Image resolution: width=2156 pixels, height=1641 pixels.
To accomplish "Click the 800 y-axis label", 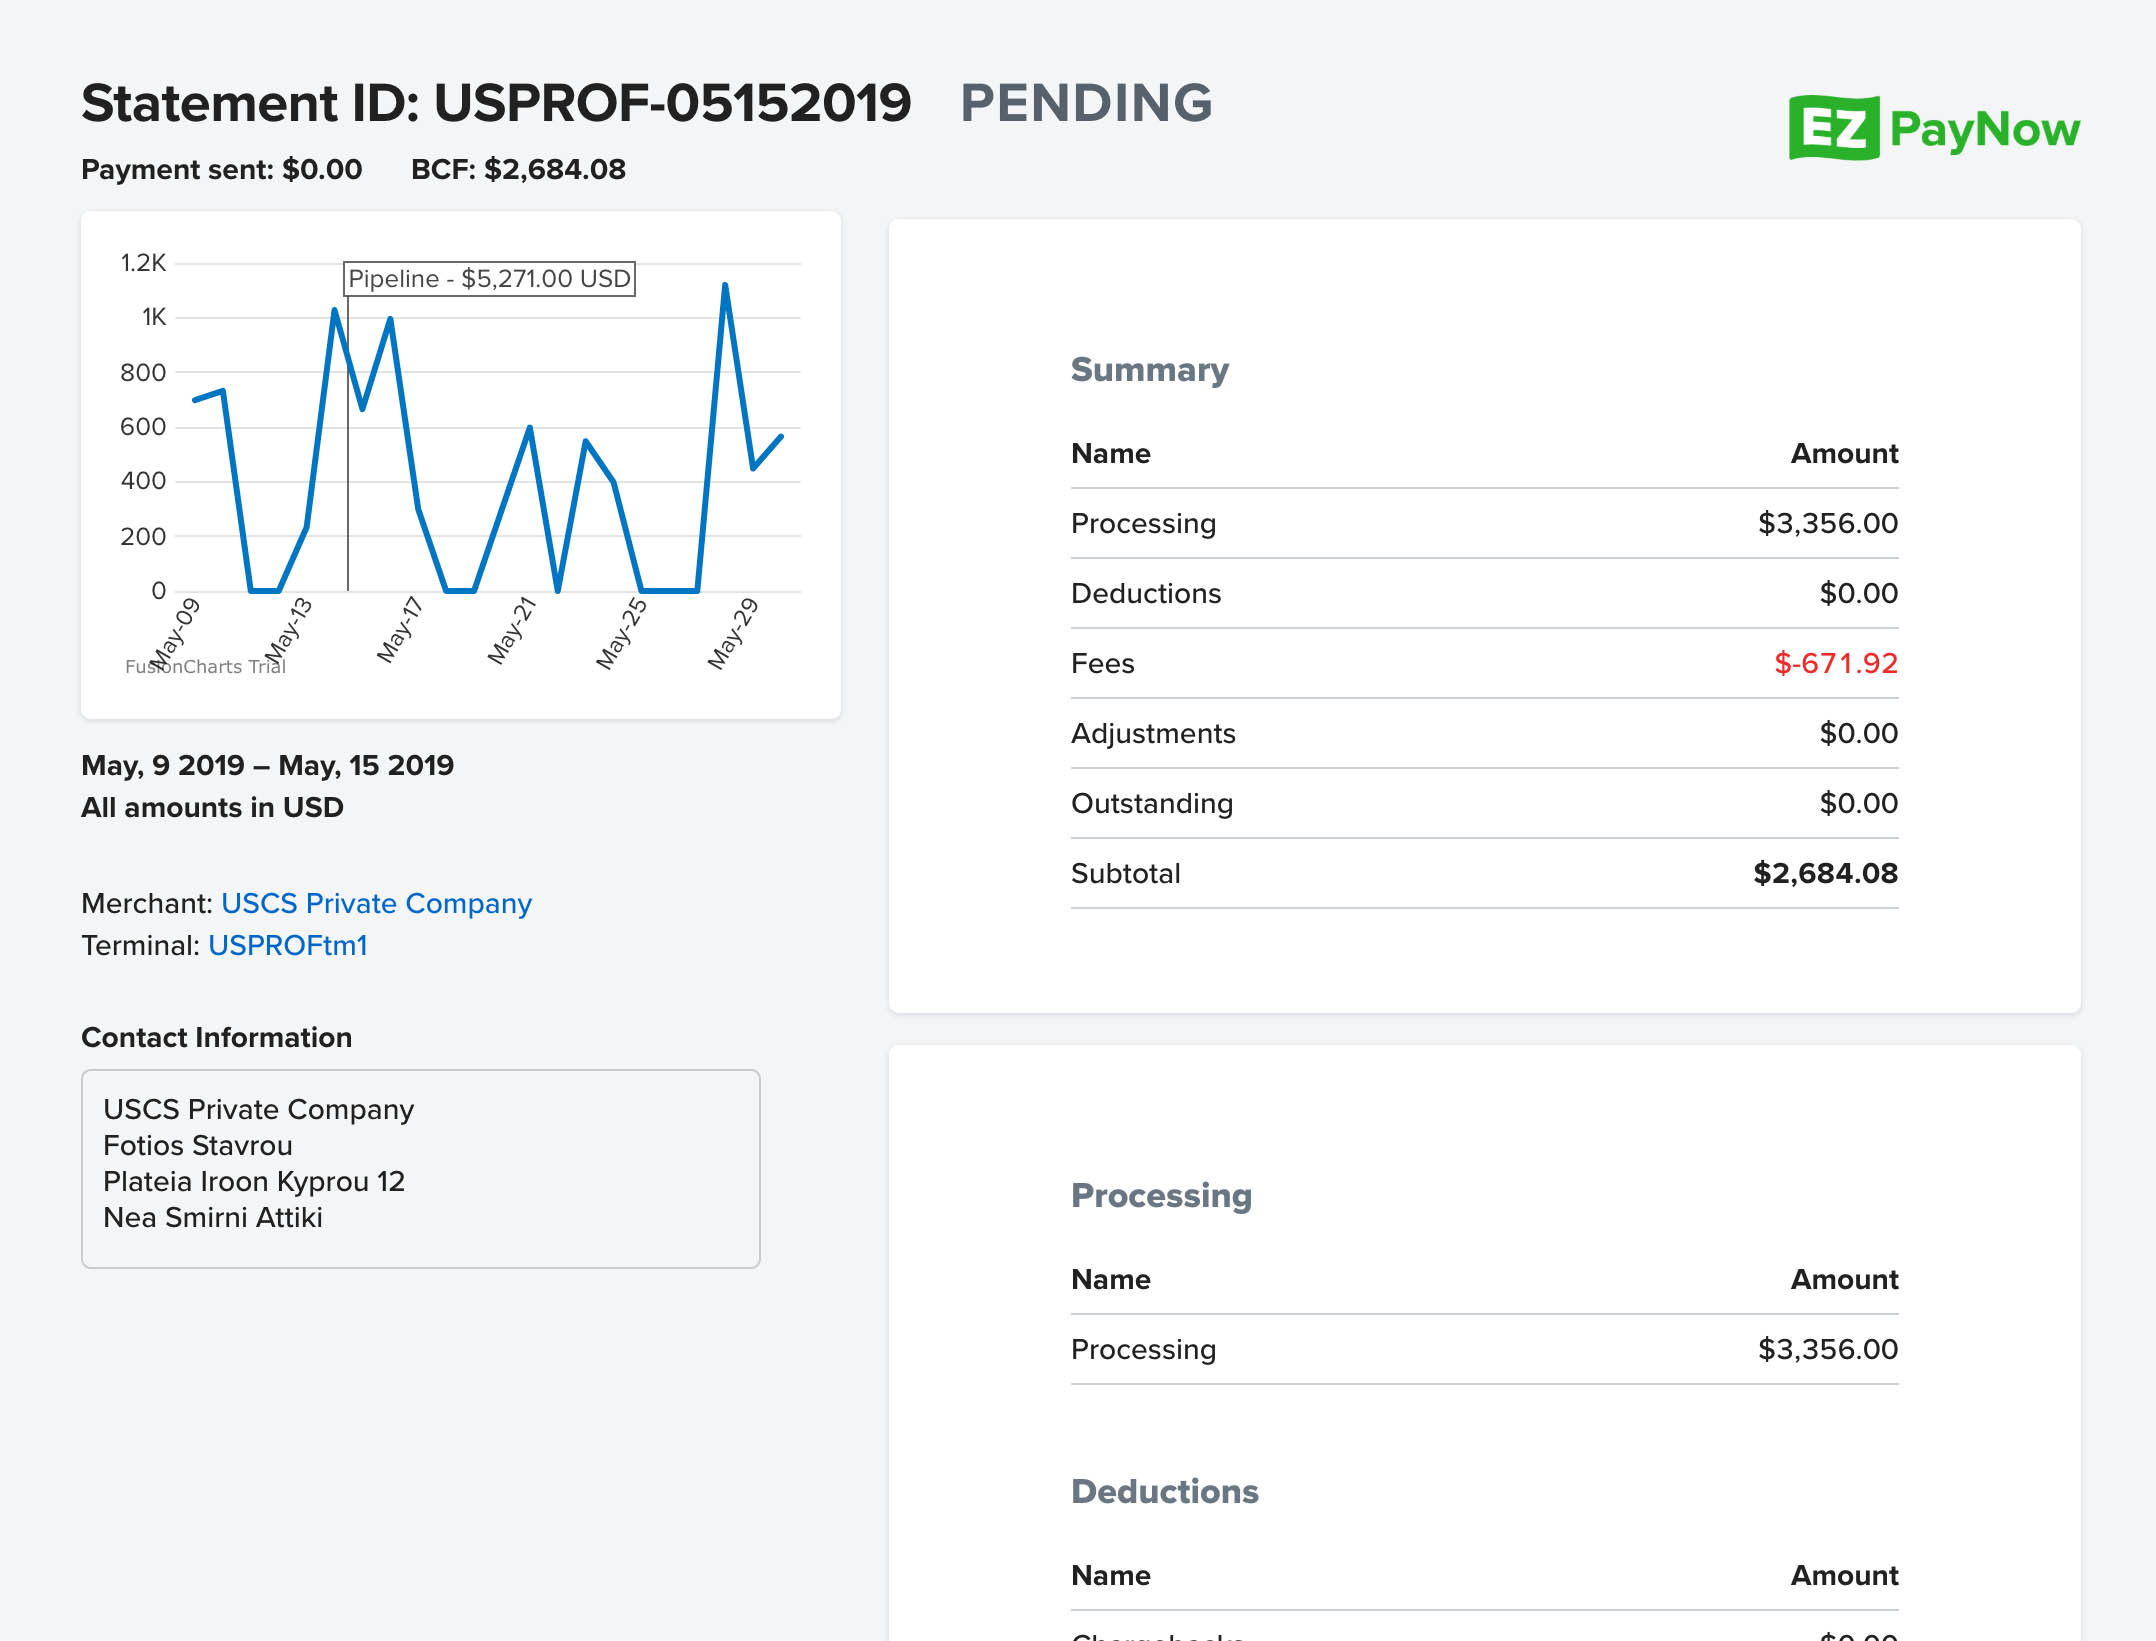I will coord(143,372).
